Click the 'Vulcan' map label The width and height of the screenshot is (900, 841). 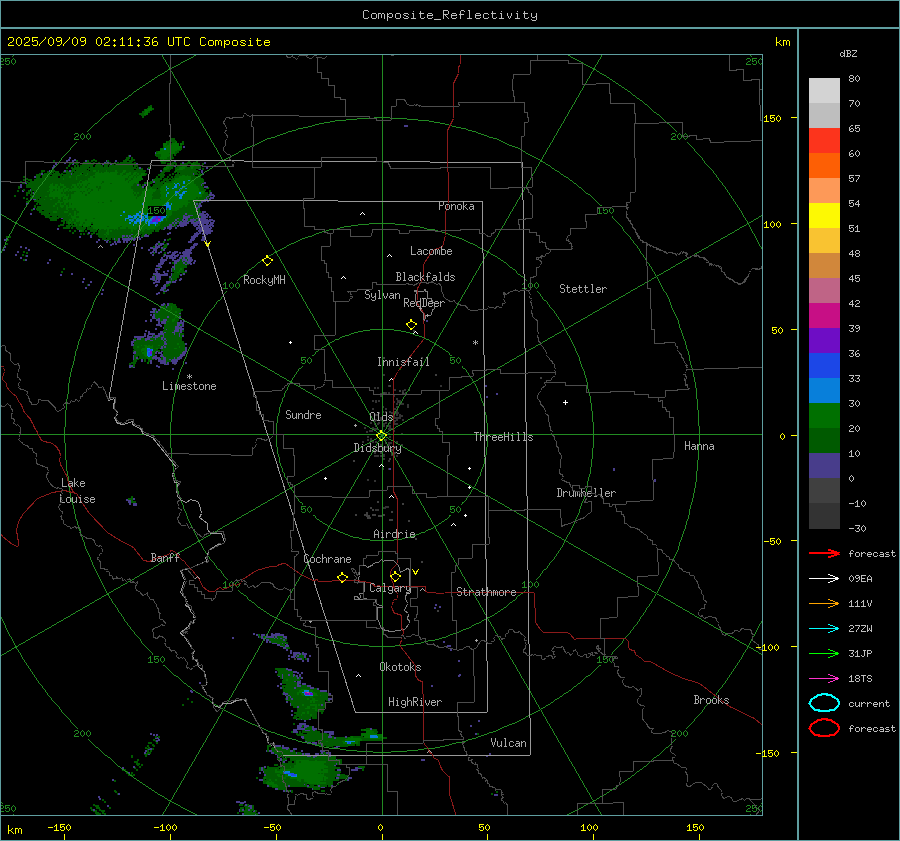(x=508, y=743)
